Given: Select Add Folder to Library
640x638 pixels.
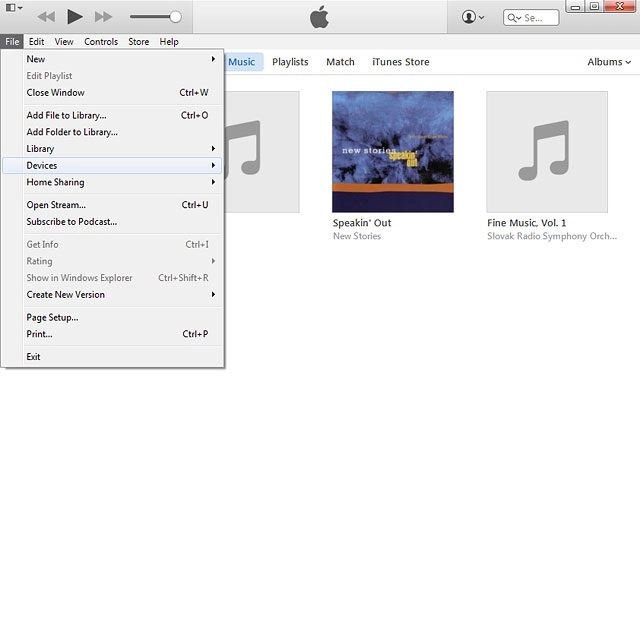Looking at the screenshot, I should tap(112, 132).
